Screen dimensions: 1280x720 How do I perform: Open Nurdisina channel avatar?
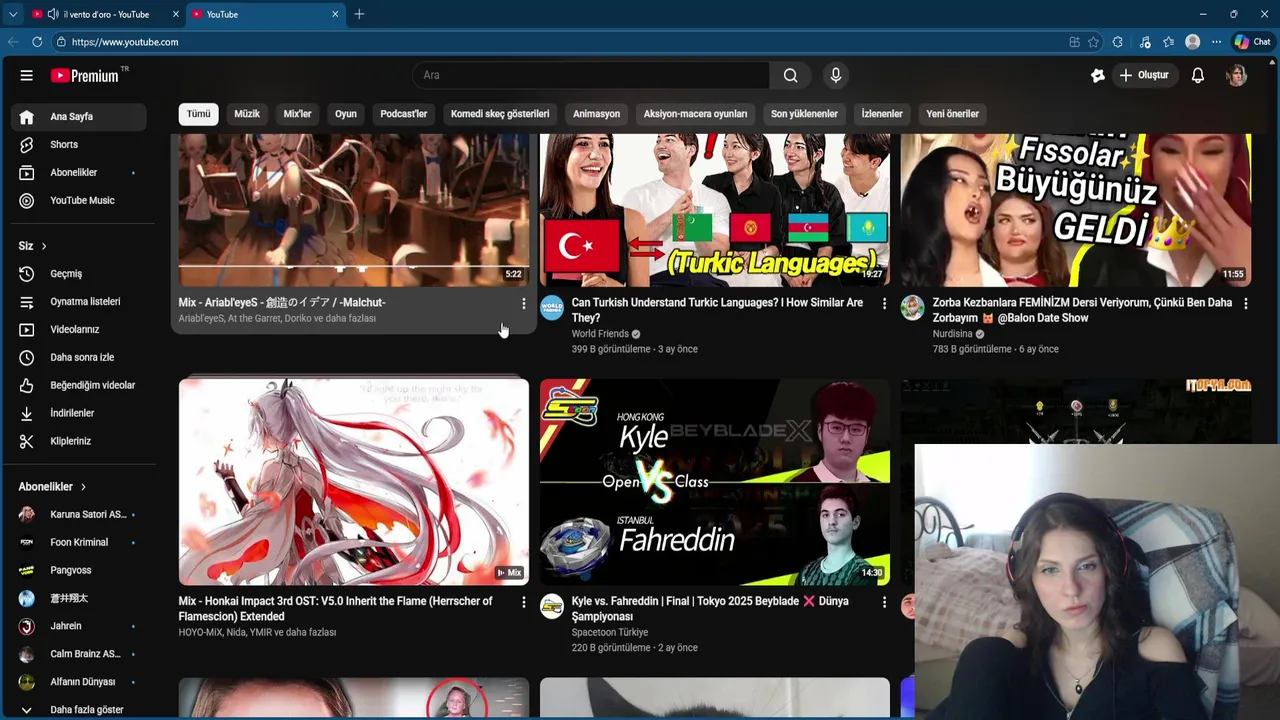912,307
